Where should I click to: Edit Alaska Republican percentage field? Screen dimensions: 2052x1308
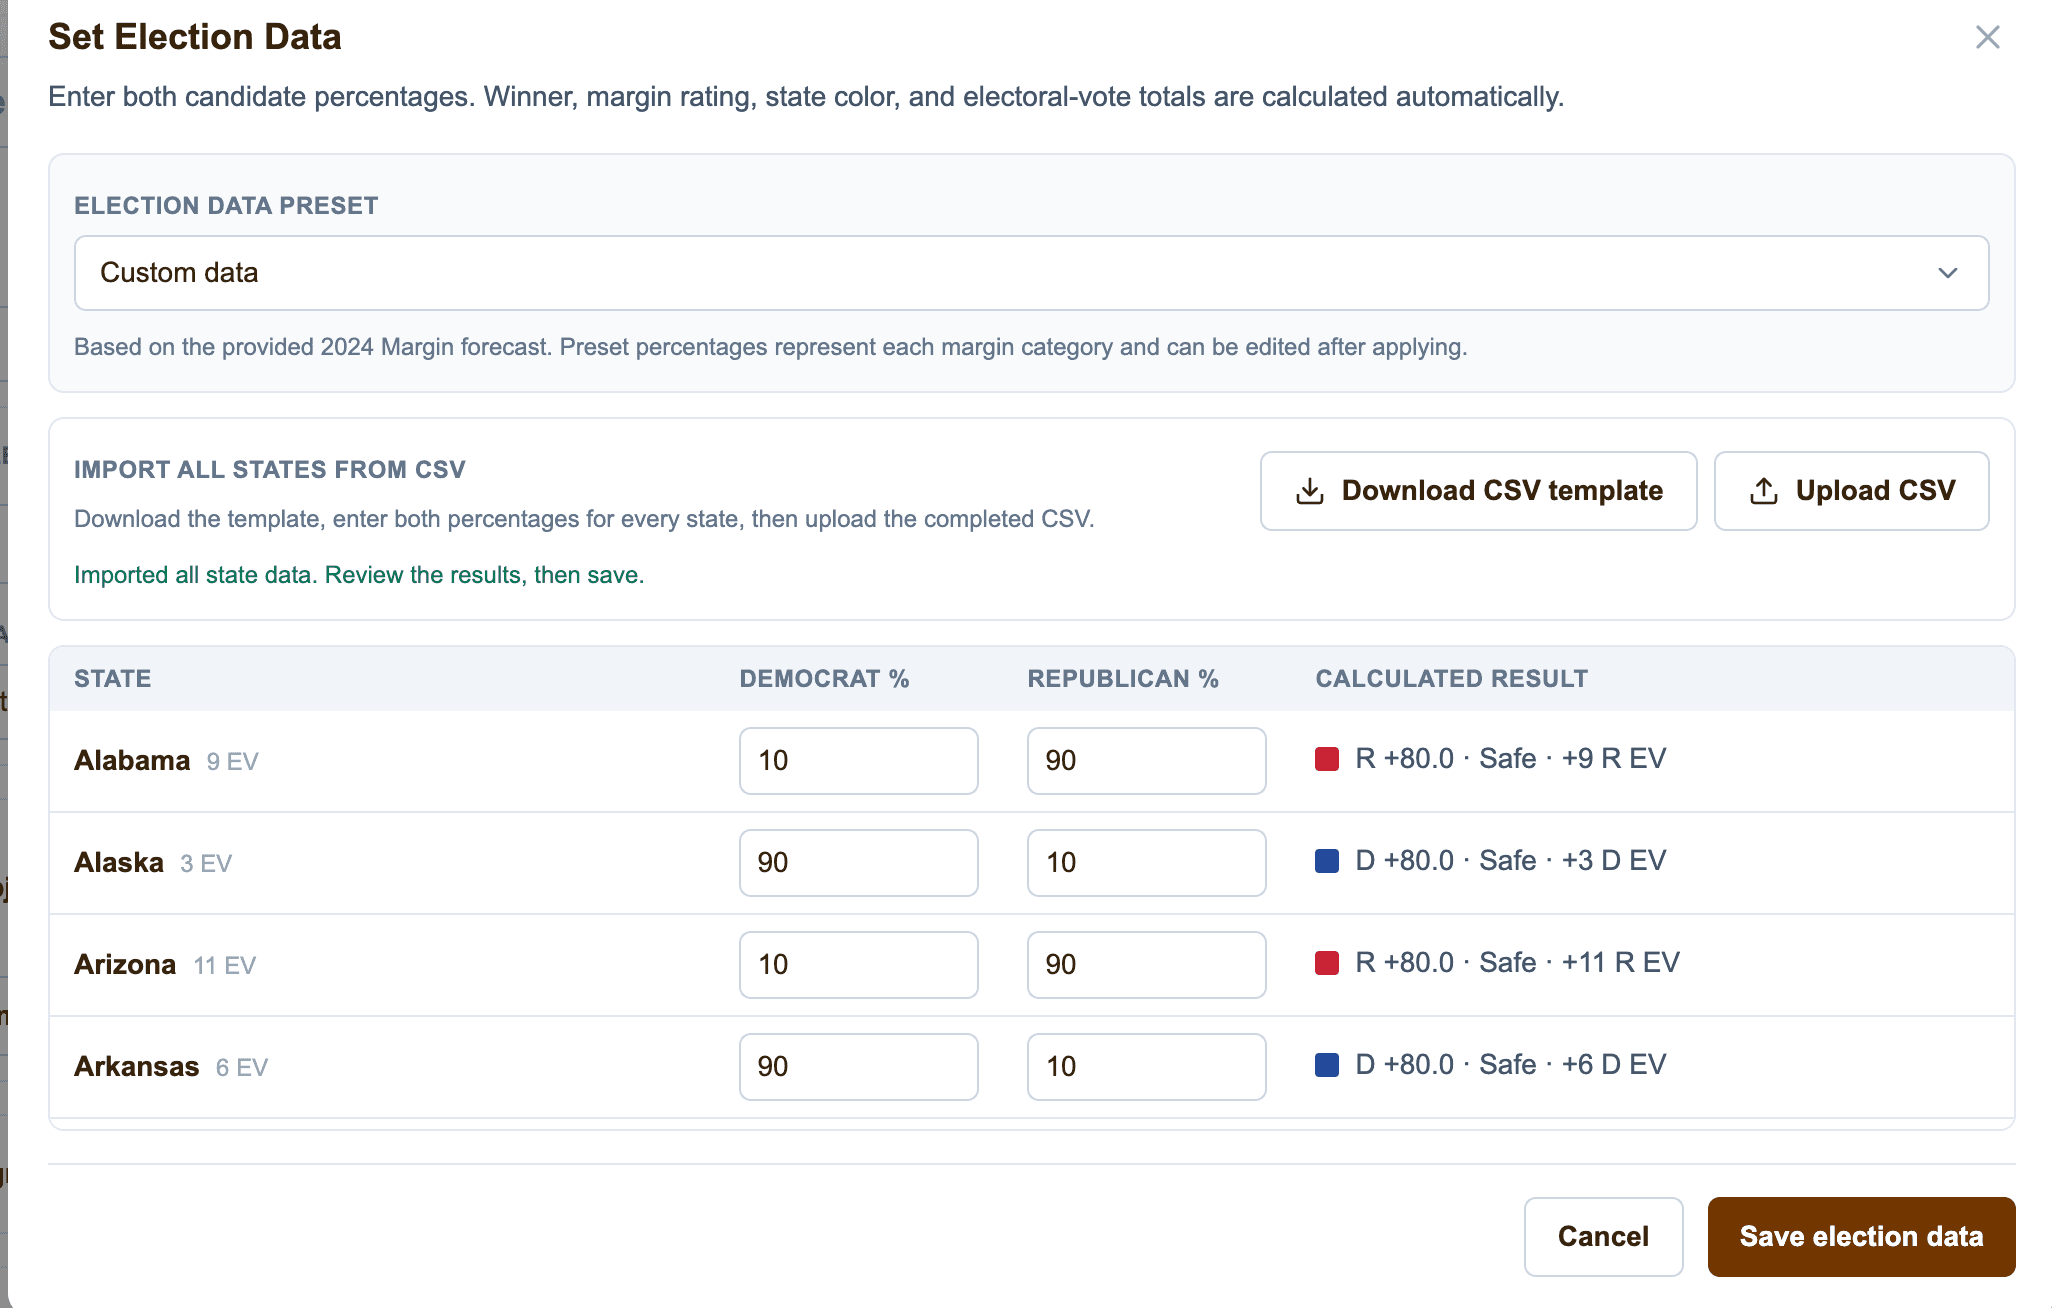[1146, 863]
